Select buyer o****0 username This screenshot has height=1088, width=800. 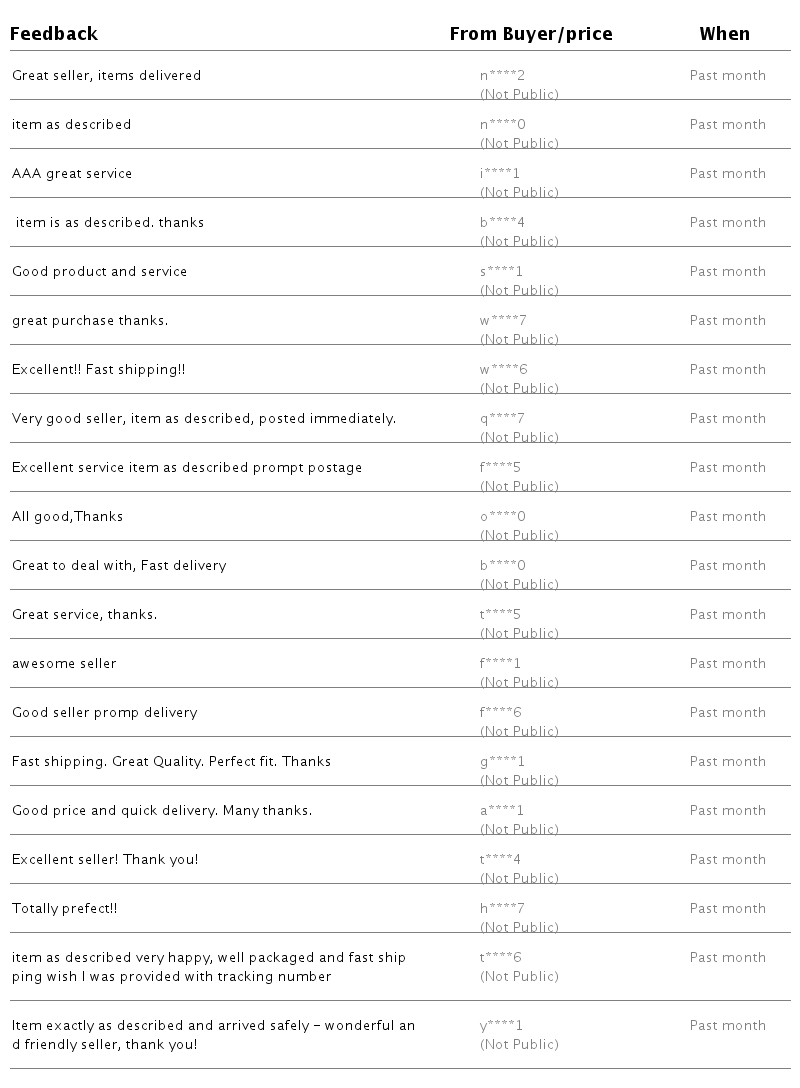tap(502, 516)
